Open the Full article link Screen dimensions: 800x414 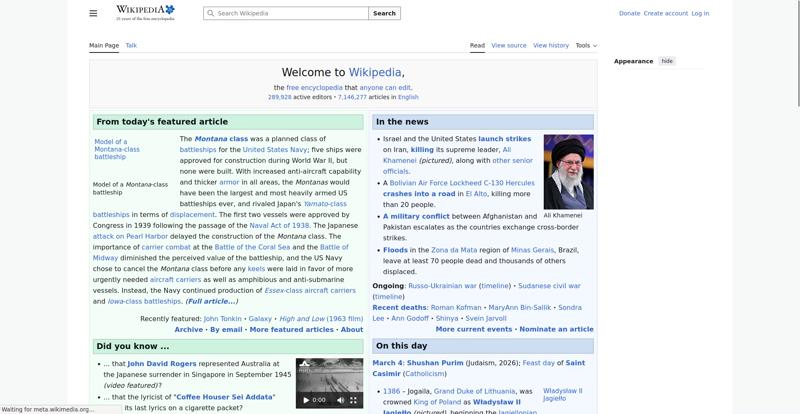point(212,301)
